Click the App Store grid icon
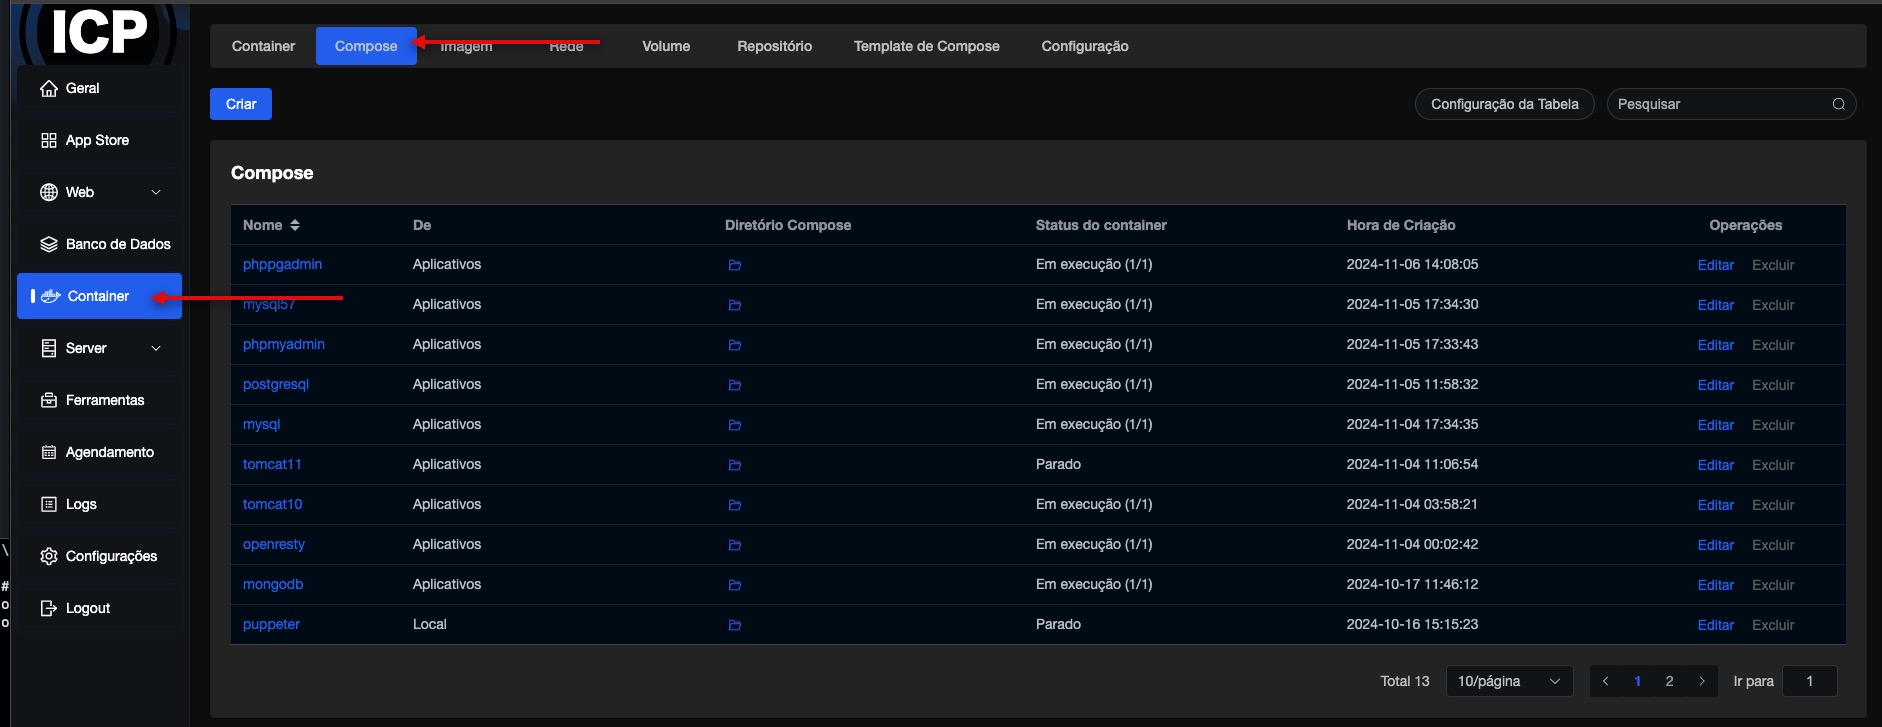This screenshot has height=727, width=1882. (48, 140)
